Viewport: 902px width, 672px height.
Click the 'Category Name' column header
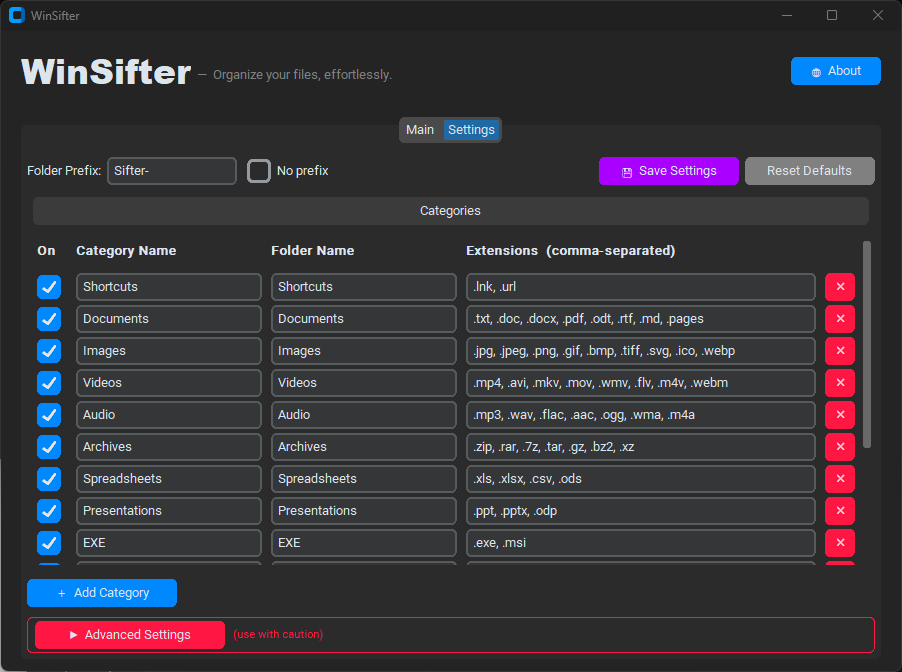point(126,251)
